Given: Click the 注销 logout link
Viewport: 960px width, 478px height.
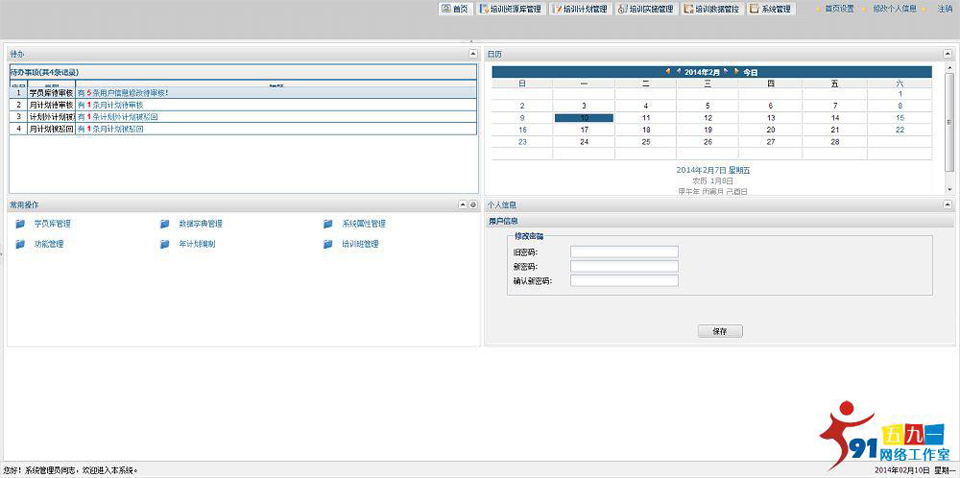Looking at the screenshot, I should click(x=944, y=9).
